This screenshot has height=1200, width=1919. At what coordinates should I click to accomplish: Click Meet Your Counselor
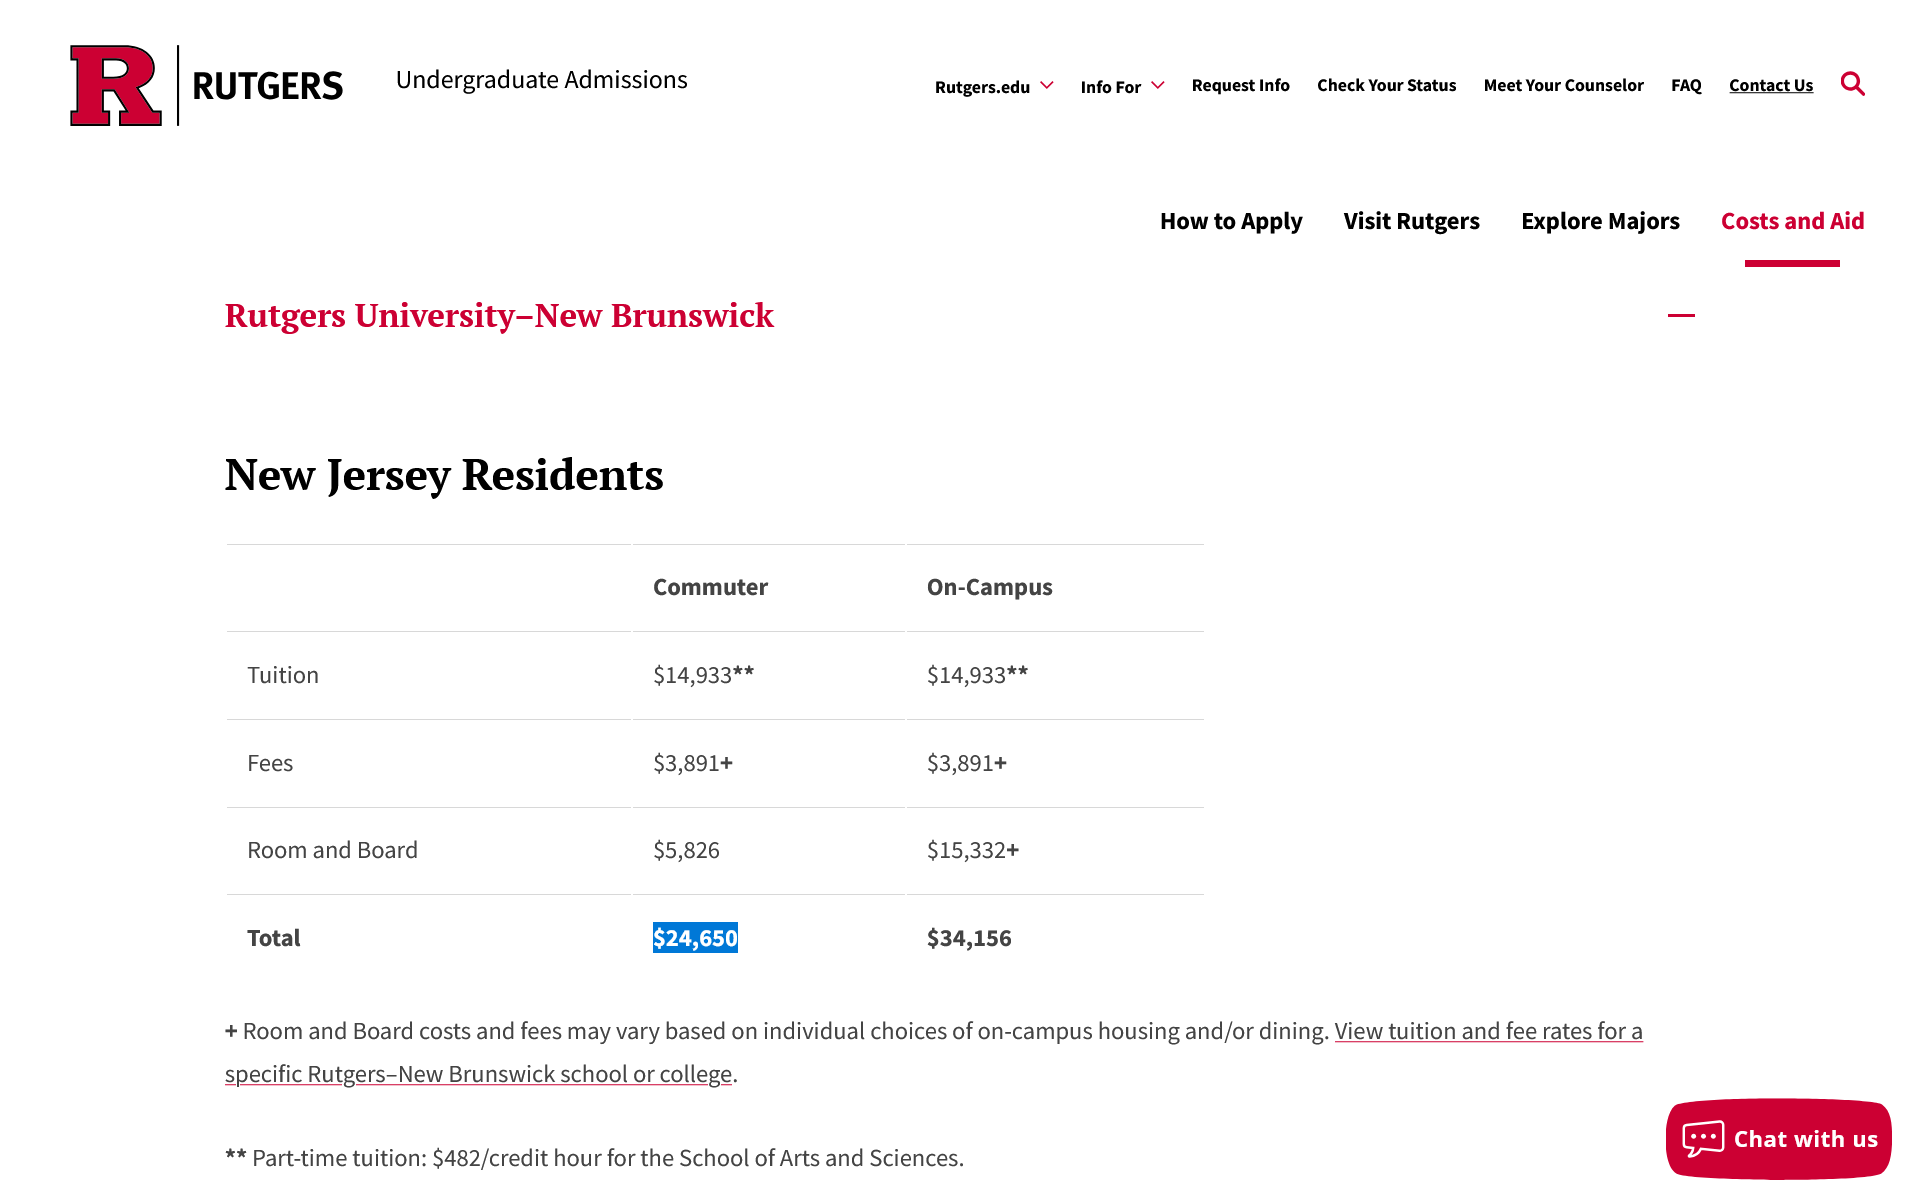(x=1563, y=85)
